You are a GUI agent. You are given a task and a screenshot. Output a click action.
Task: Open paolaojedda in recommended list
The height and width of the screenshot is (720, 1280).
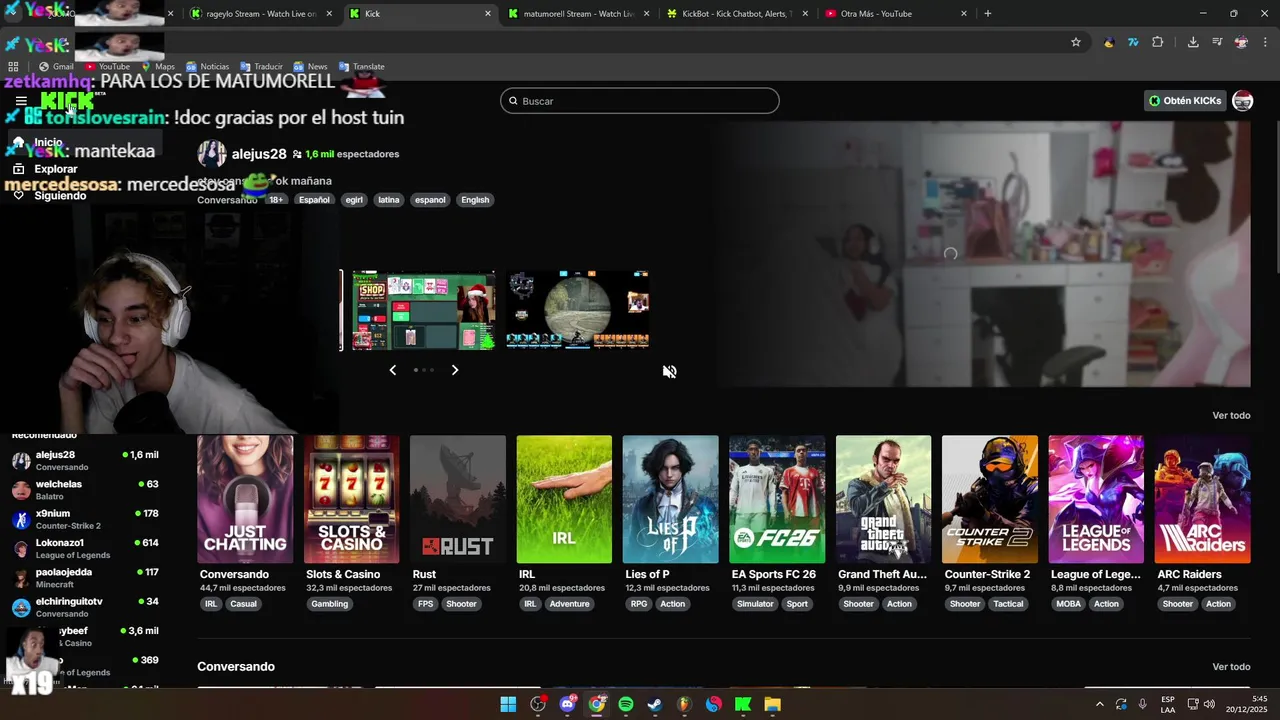pyautogui.click(x=85, y=578)
